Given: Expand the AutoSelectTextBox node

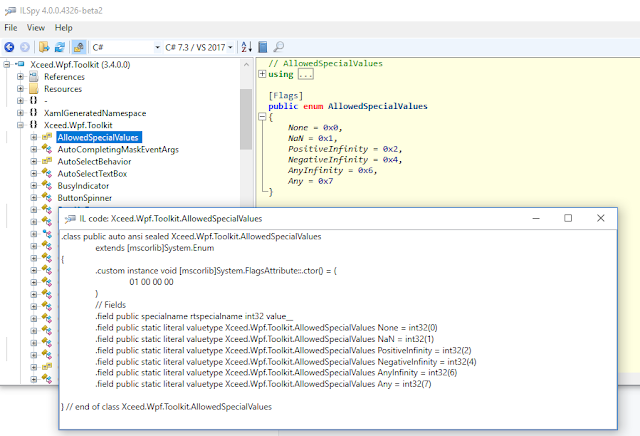Looking at the screenshot, I should coord(34,174).
